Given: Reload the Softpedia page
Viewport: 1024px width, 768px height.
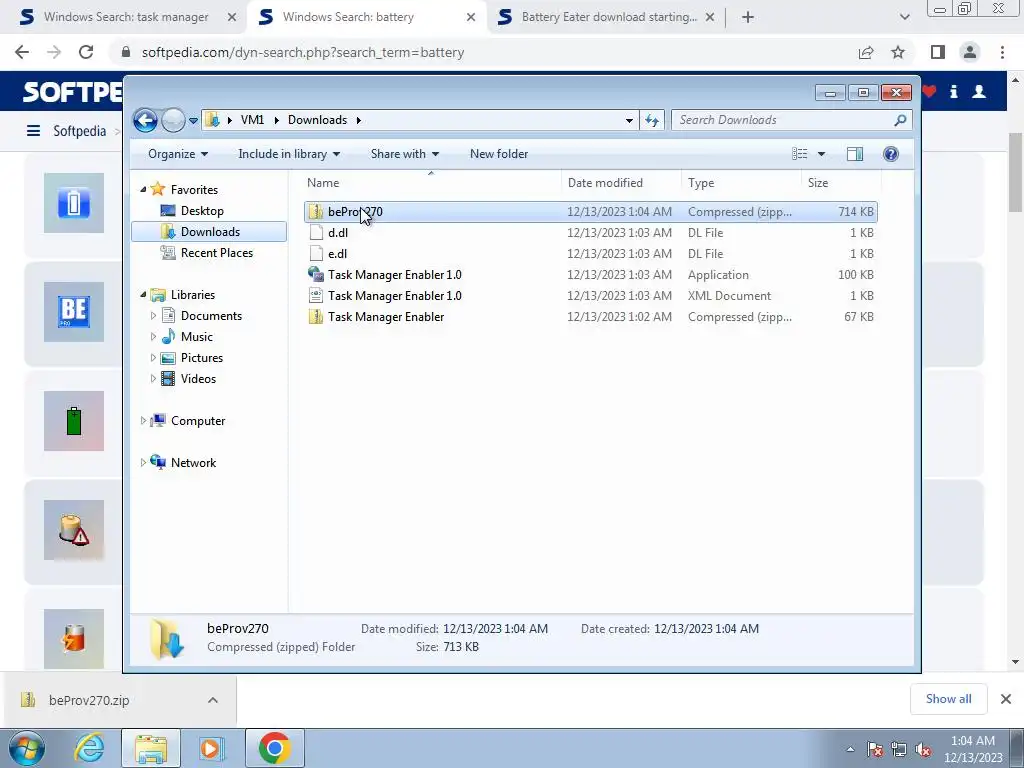Looking at the screenshot, I should 86,52.
